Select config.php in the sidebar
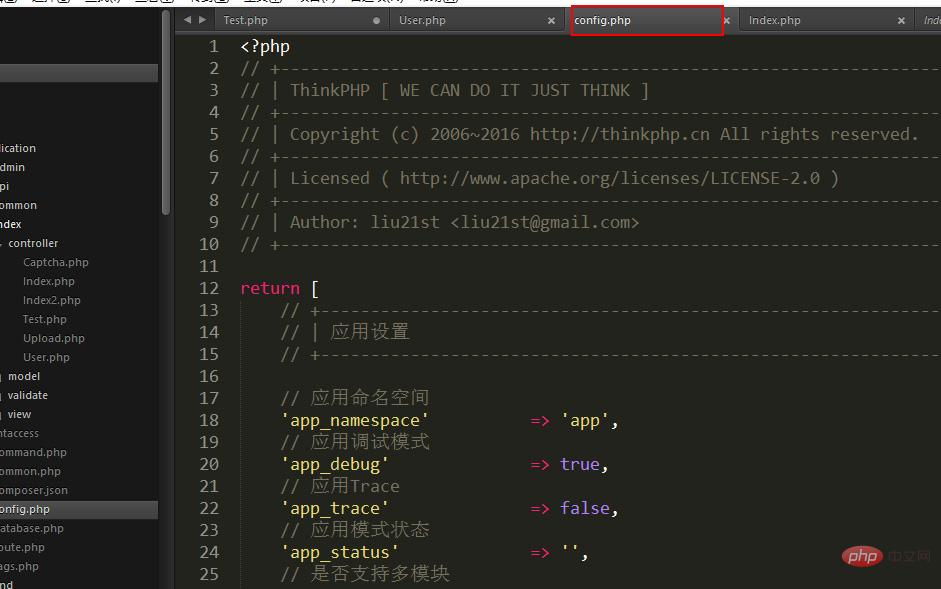 [79, 510]
